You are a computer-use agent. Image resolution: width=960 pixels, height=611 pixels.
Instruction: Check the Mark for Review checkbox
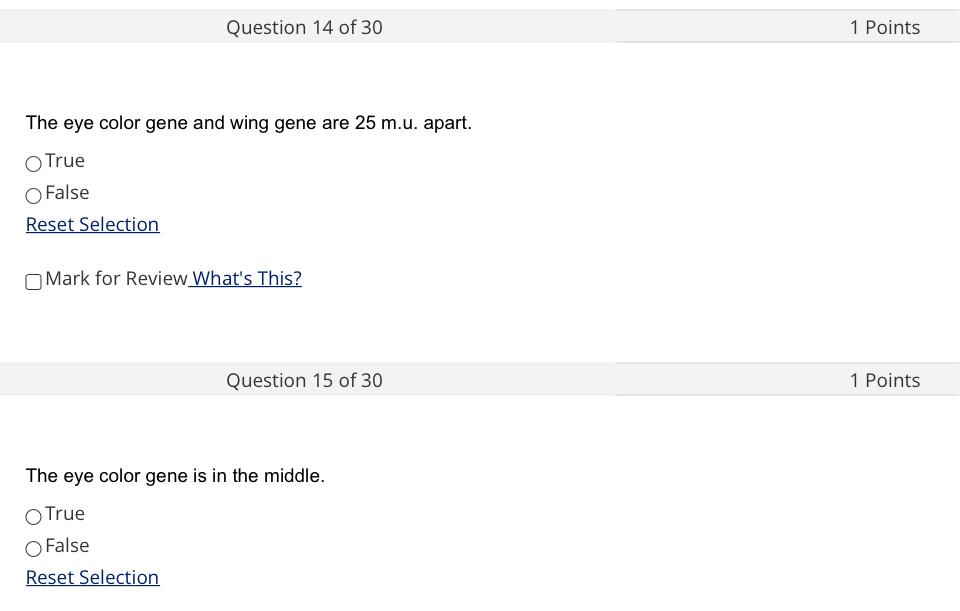(33, 282)
